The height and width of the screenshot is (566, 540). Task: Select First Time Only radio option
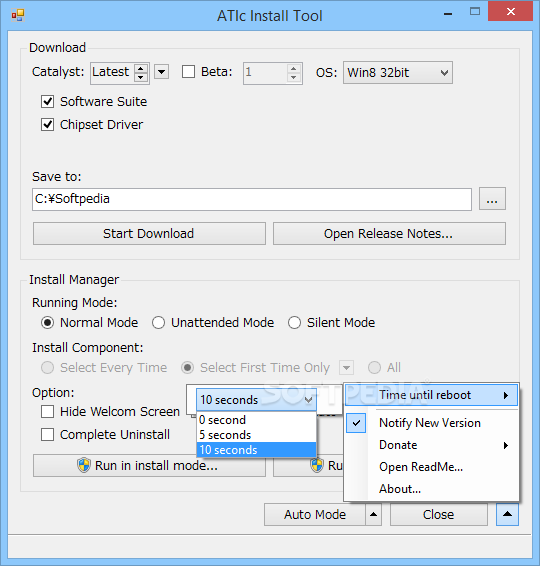point(187,368)
